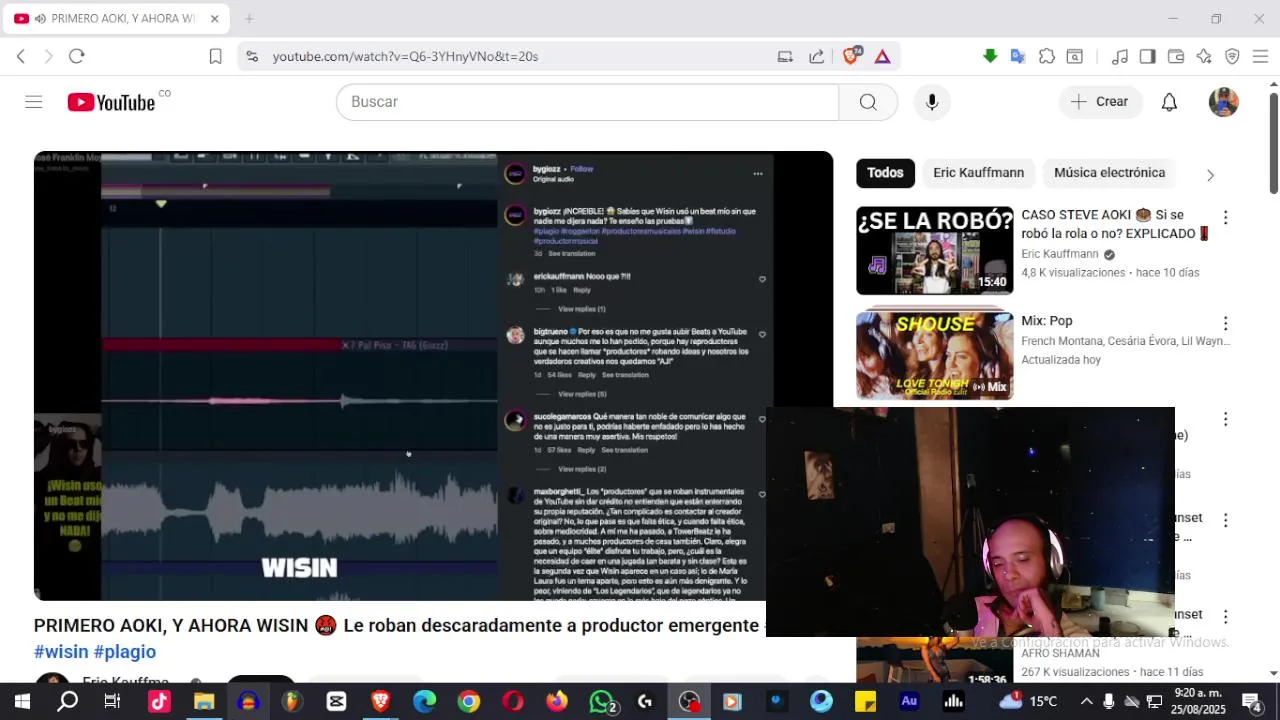Switch to the PRIMERO AOKI browser tab
Screen dimensions: 1280x720
coord(116,19)
